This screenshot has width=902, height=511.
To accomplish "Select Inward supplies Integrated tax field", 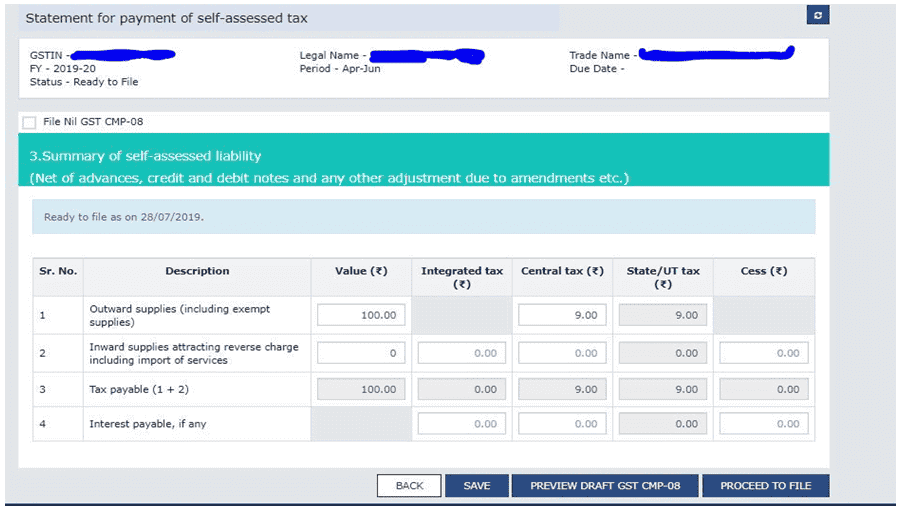I will [x=461, y=353].
